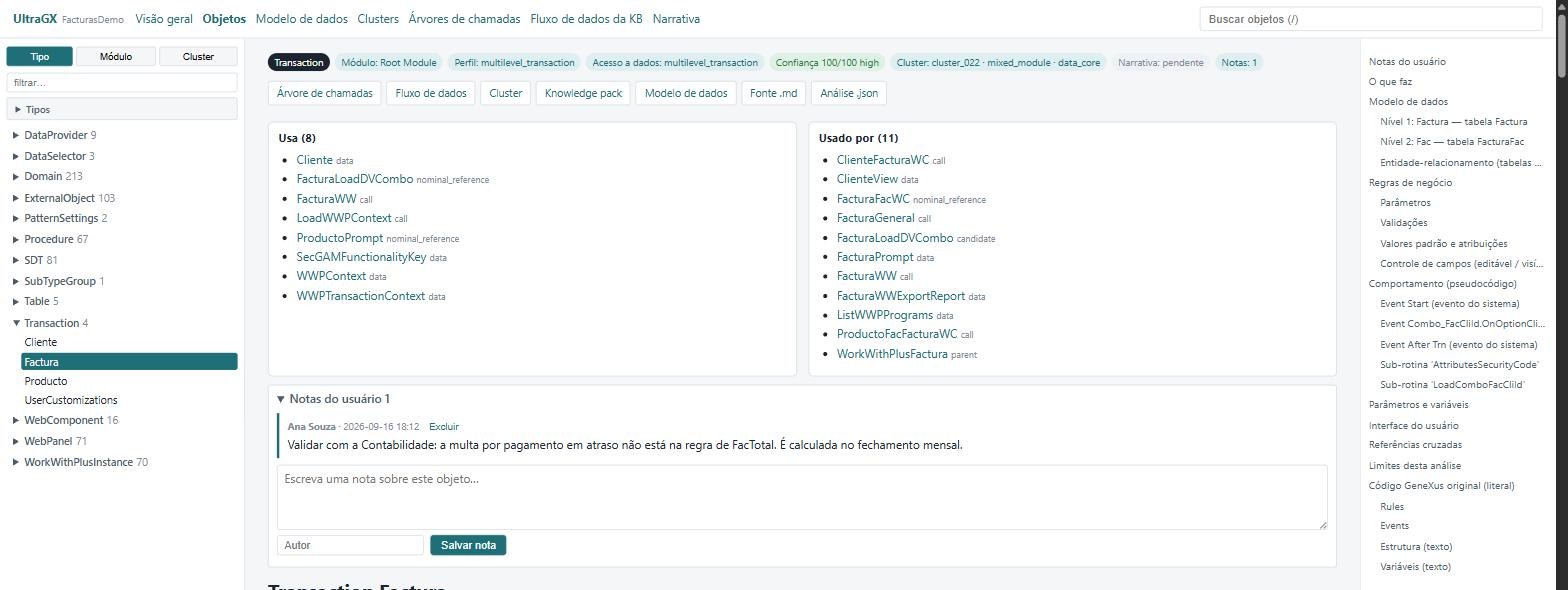Collapse the Notas do usuário section
This screenshot has width=1568, height=590.
(281, 399)
